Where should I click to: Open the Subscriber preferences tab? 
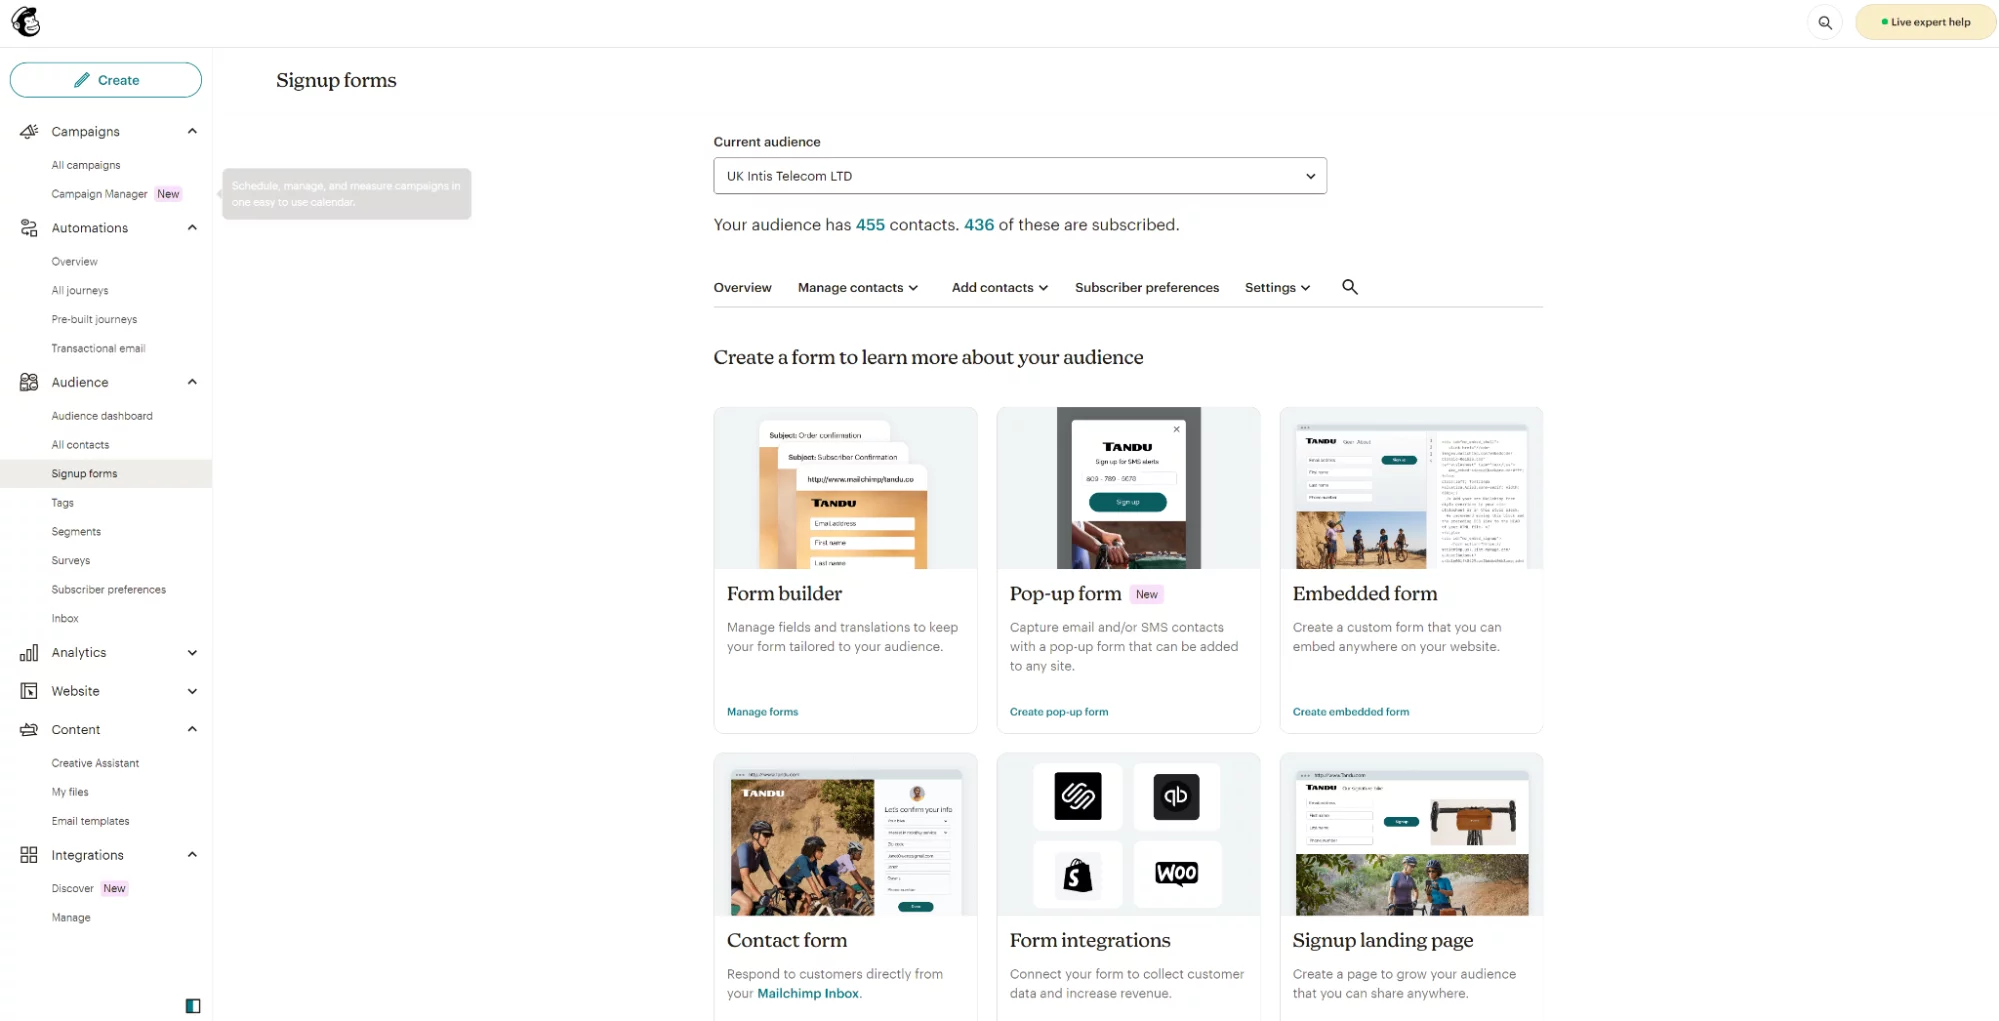coord(1146,288)
